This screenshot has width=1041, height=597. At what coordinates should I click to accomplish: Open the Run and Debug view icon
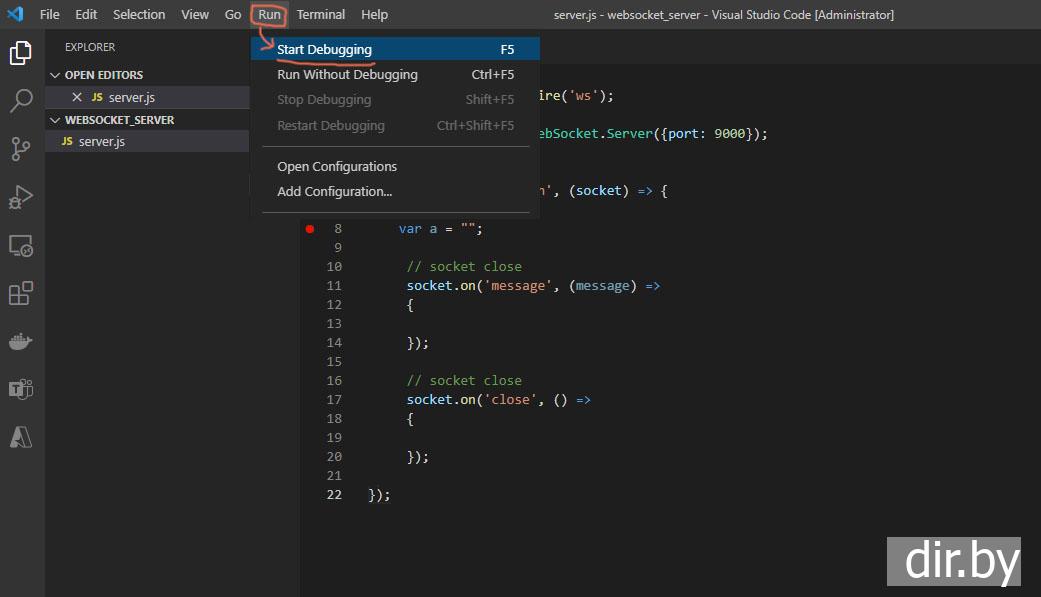click(x=20, y=197)
